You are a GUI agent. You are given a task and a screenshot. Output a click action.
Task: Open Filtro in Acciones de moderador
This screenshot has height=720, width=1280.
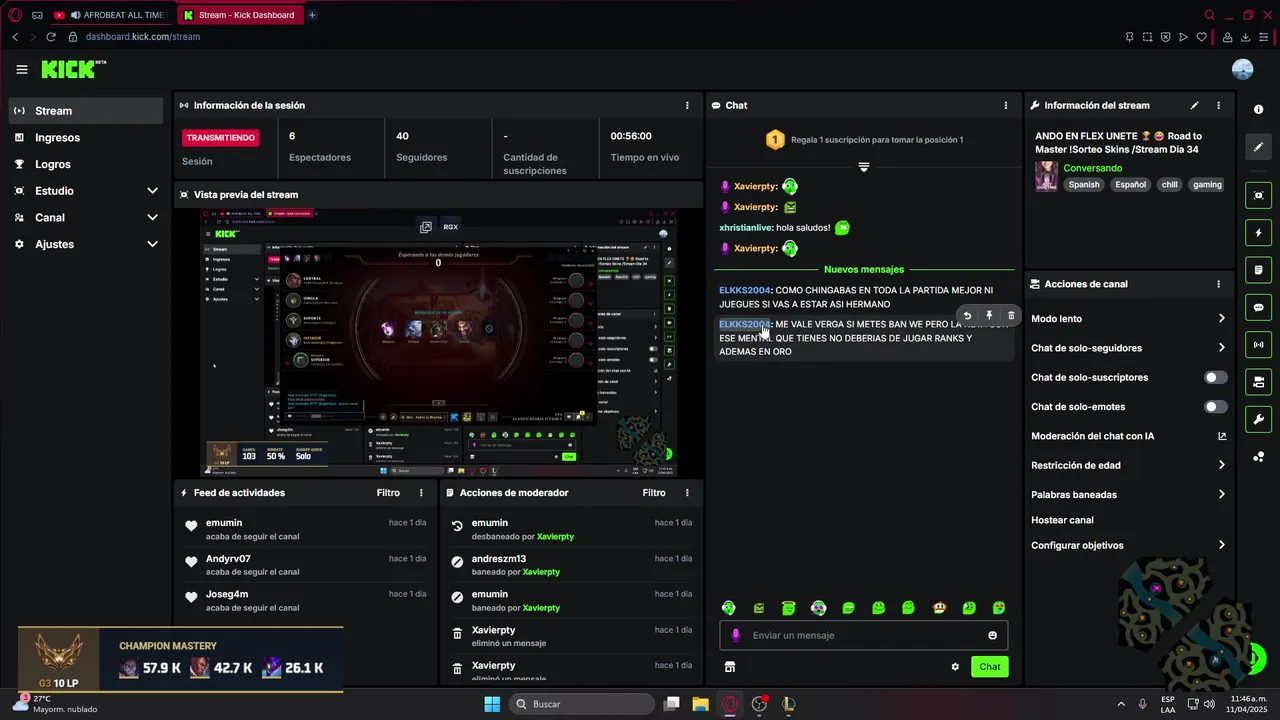click(x=654, y=493)
